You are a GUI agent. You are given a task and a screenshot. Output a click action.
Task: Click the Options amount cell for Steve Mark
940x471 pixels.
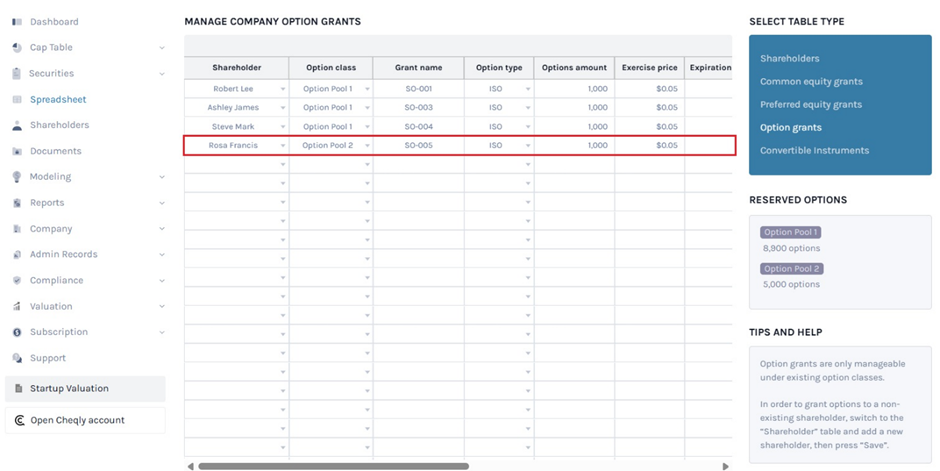pos(574,127)
